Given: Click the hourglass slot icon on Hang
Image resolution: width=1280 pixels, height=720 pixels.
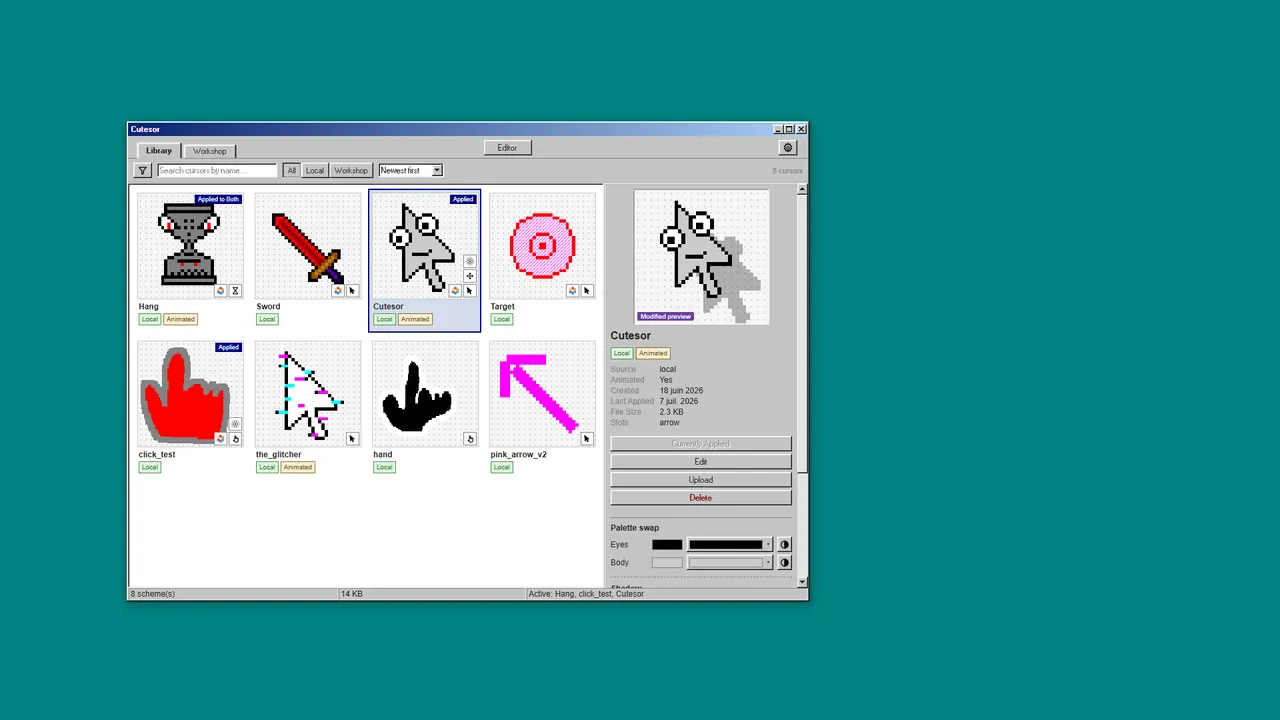Looking at the screenshot, I should pyautogui.click(x=236, y=291).
